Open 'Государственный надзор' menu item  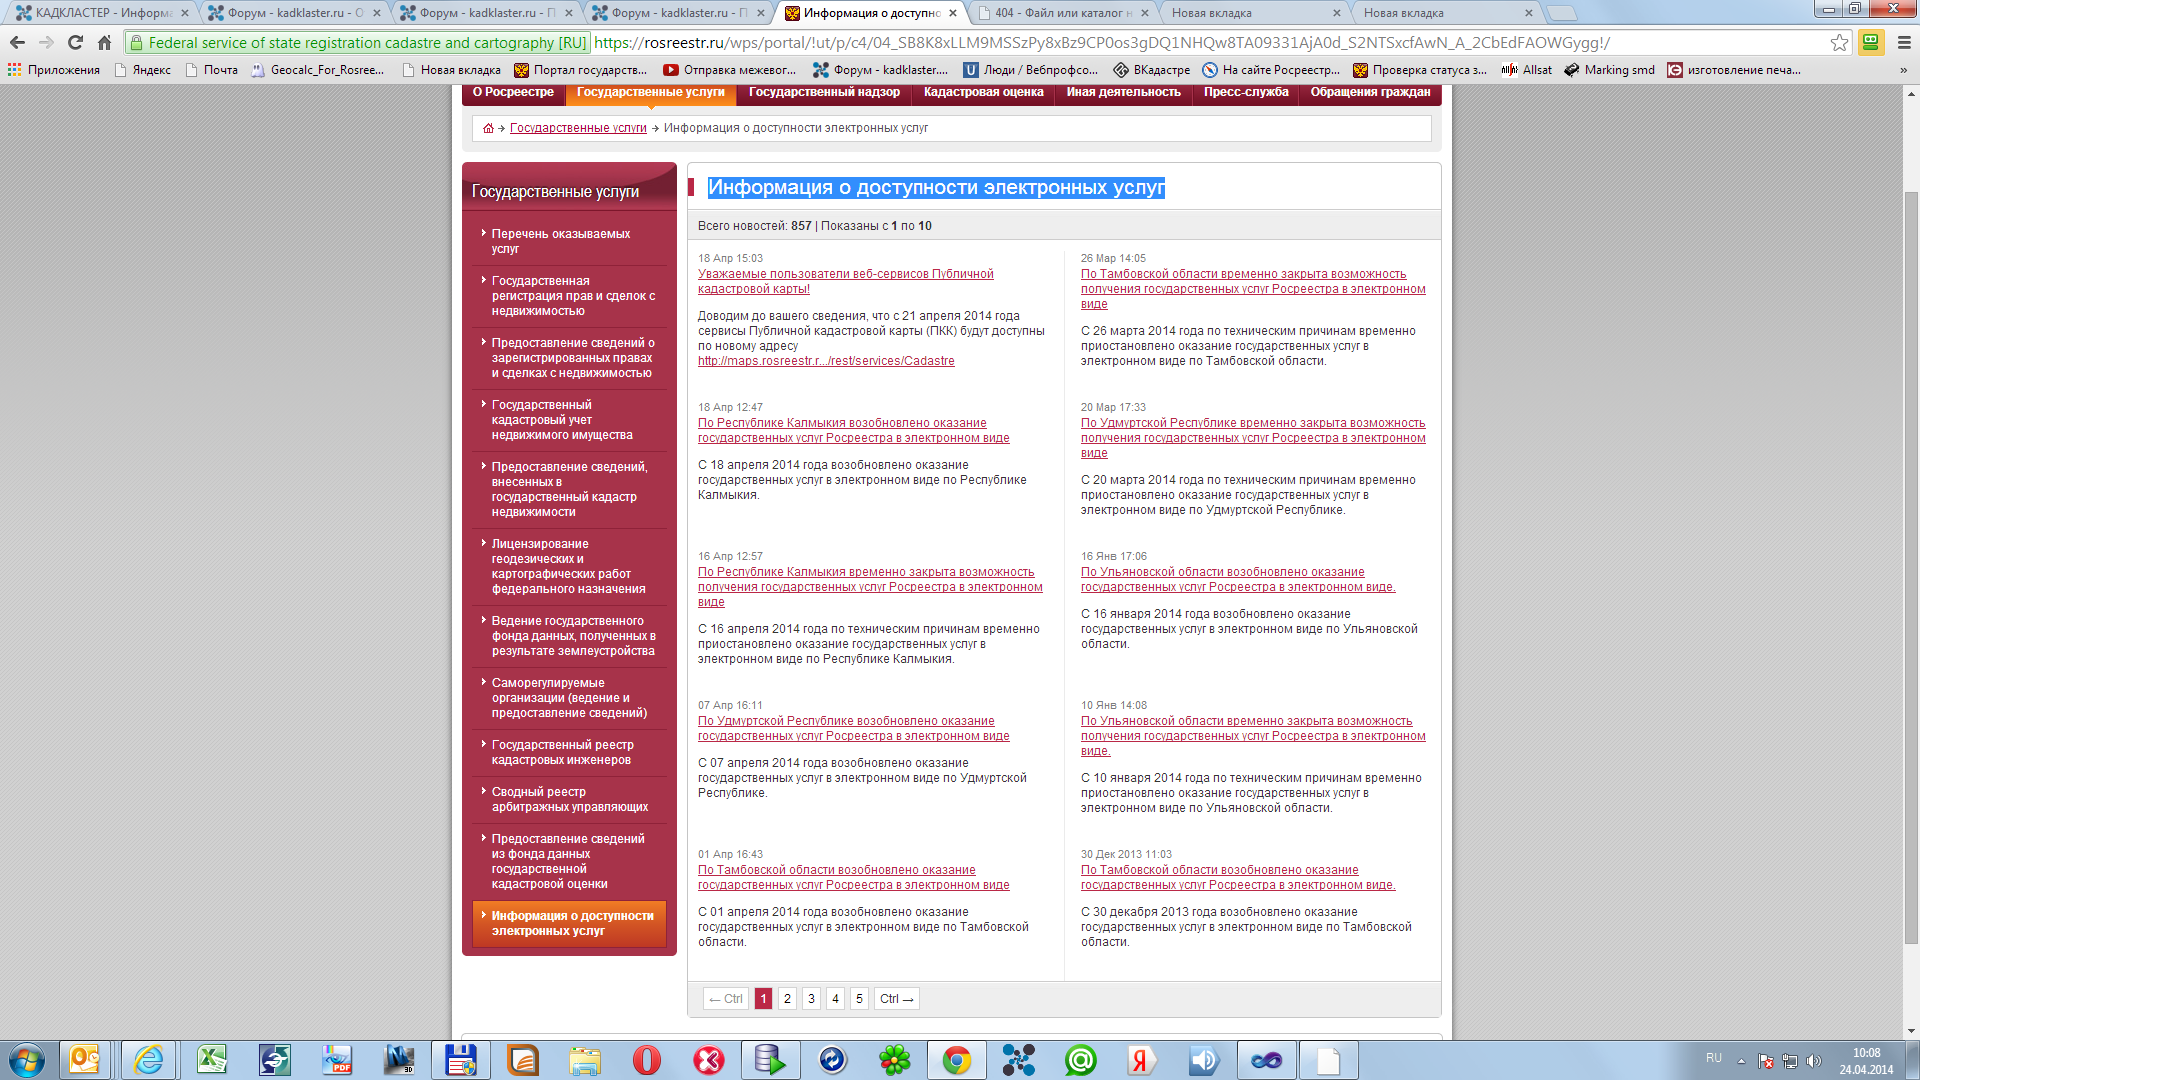(824, 92)
